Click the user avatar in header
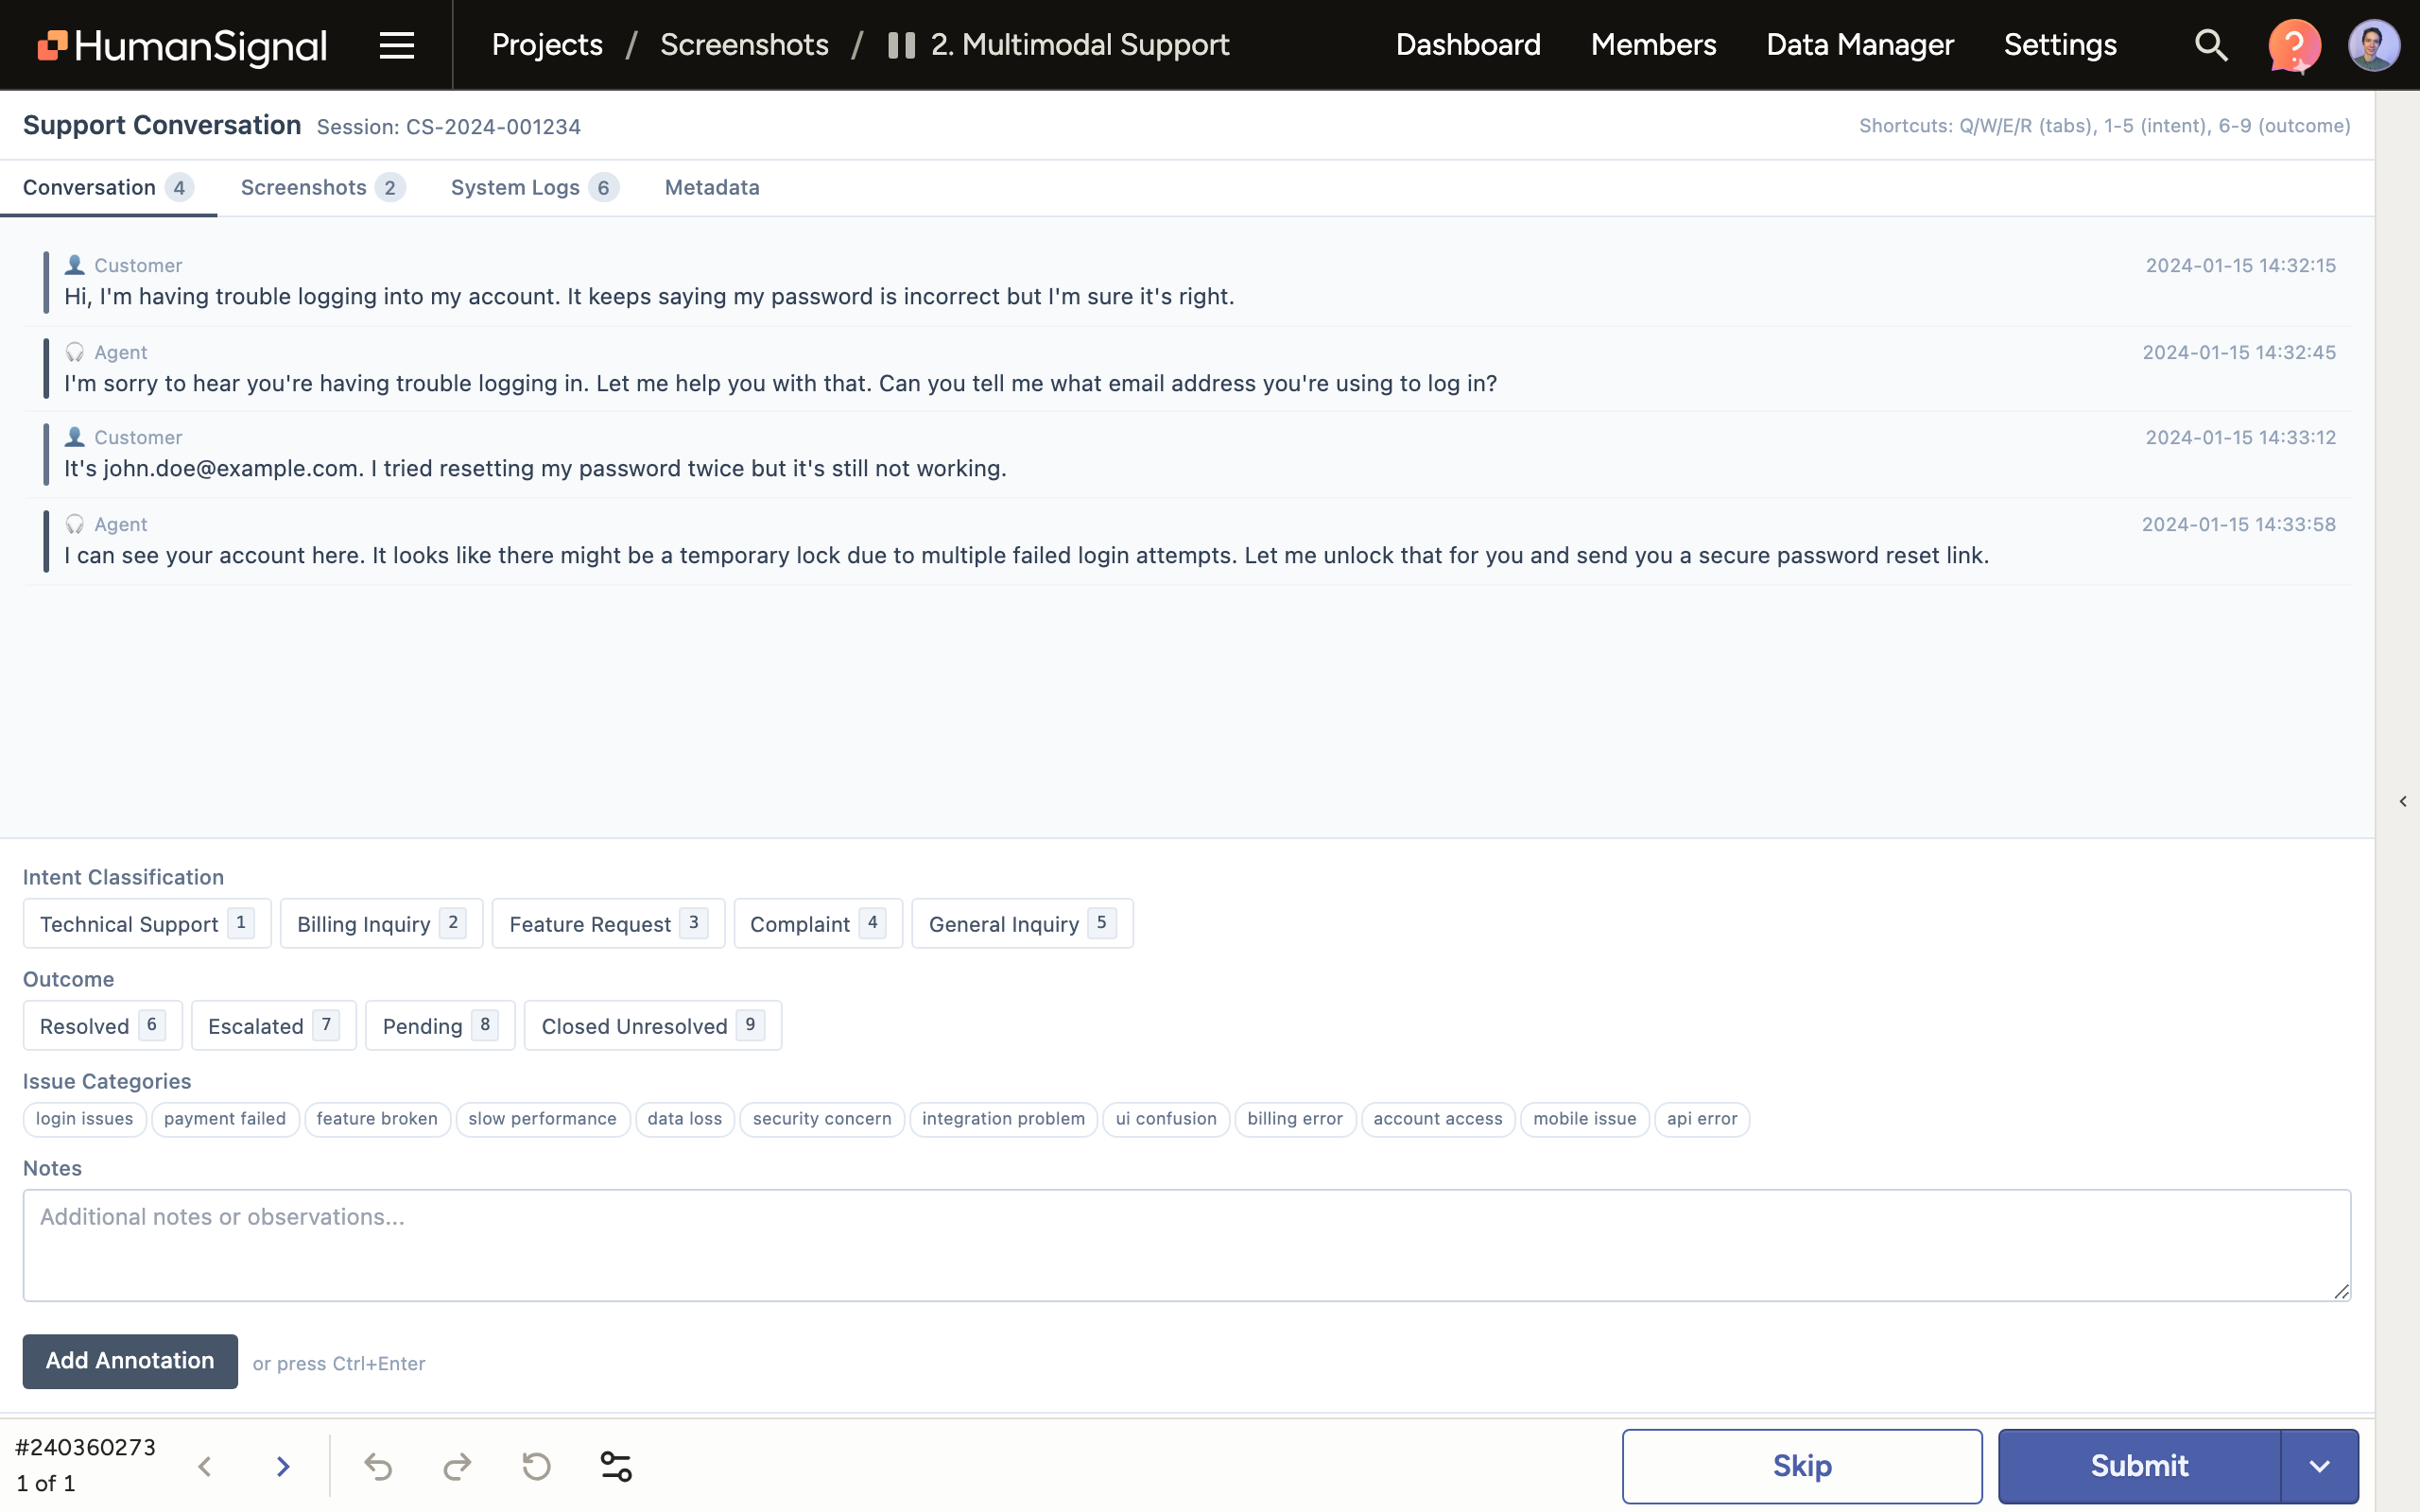Image resolution: width=2420 pixels, height=1512 pixels. tap(2373, 45)
